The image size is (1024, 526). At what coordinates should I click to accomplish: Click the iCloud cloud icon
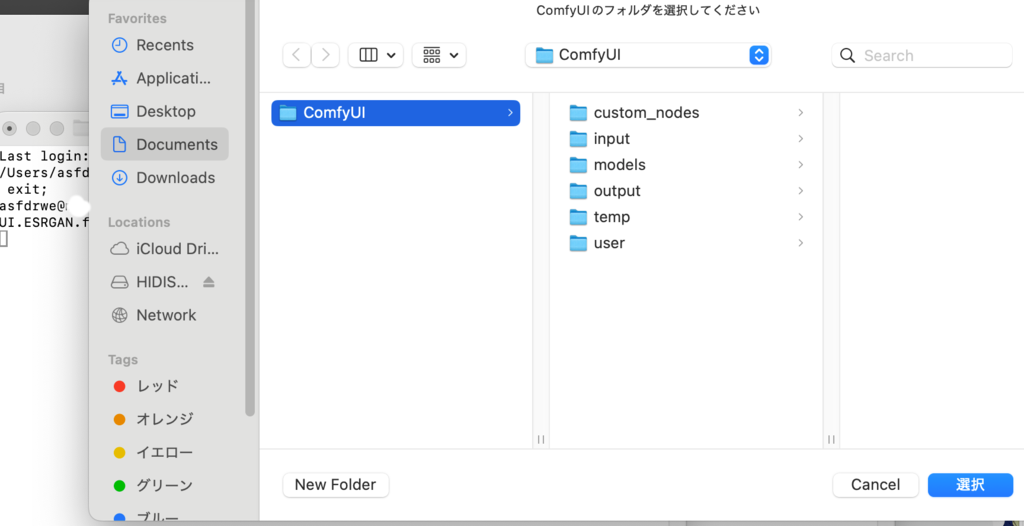pyautogui.click(x=120, y=249)
